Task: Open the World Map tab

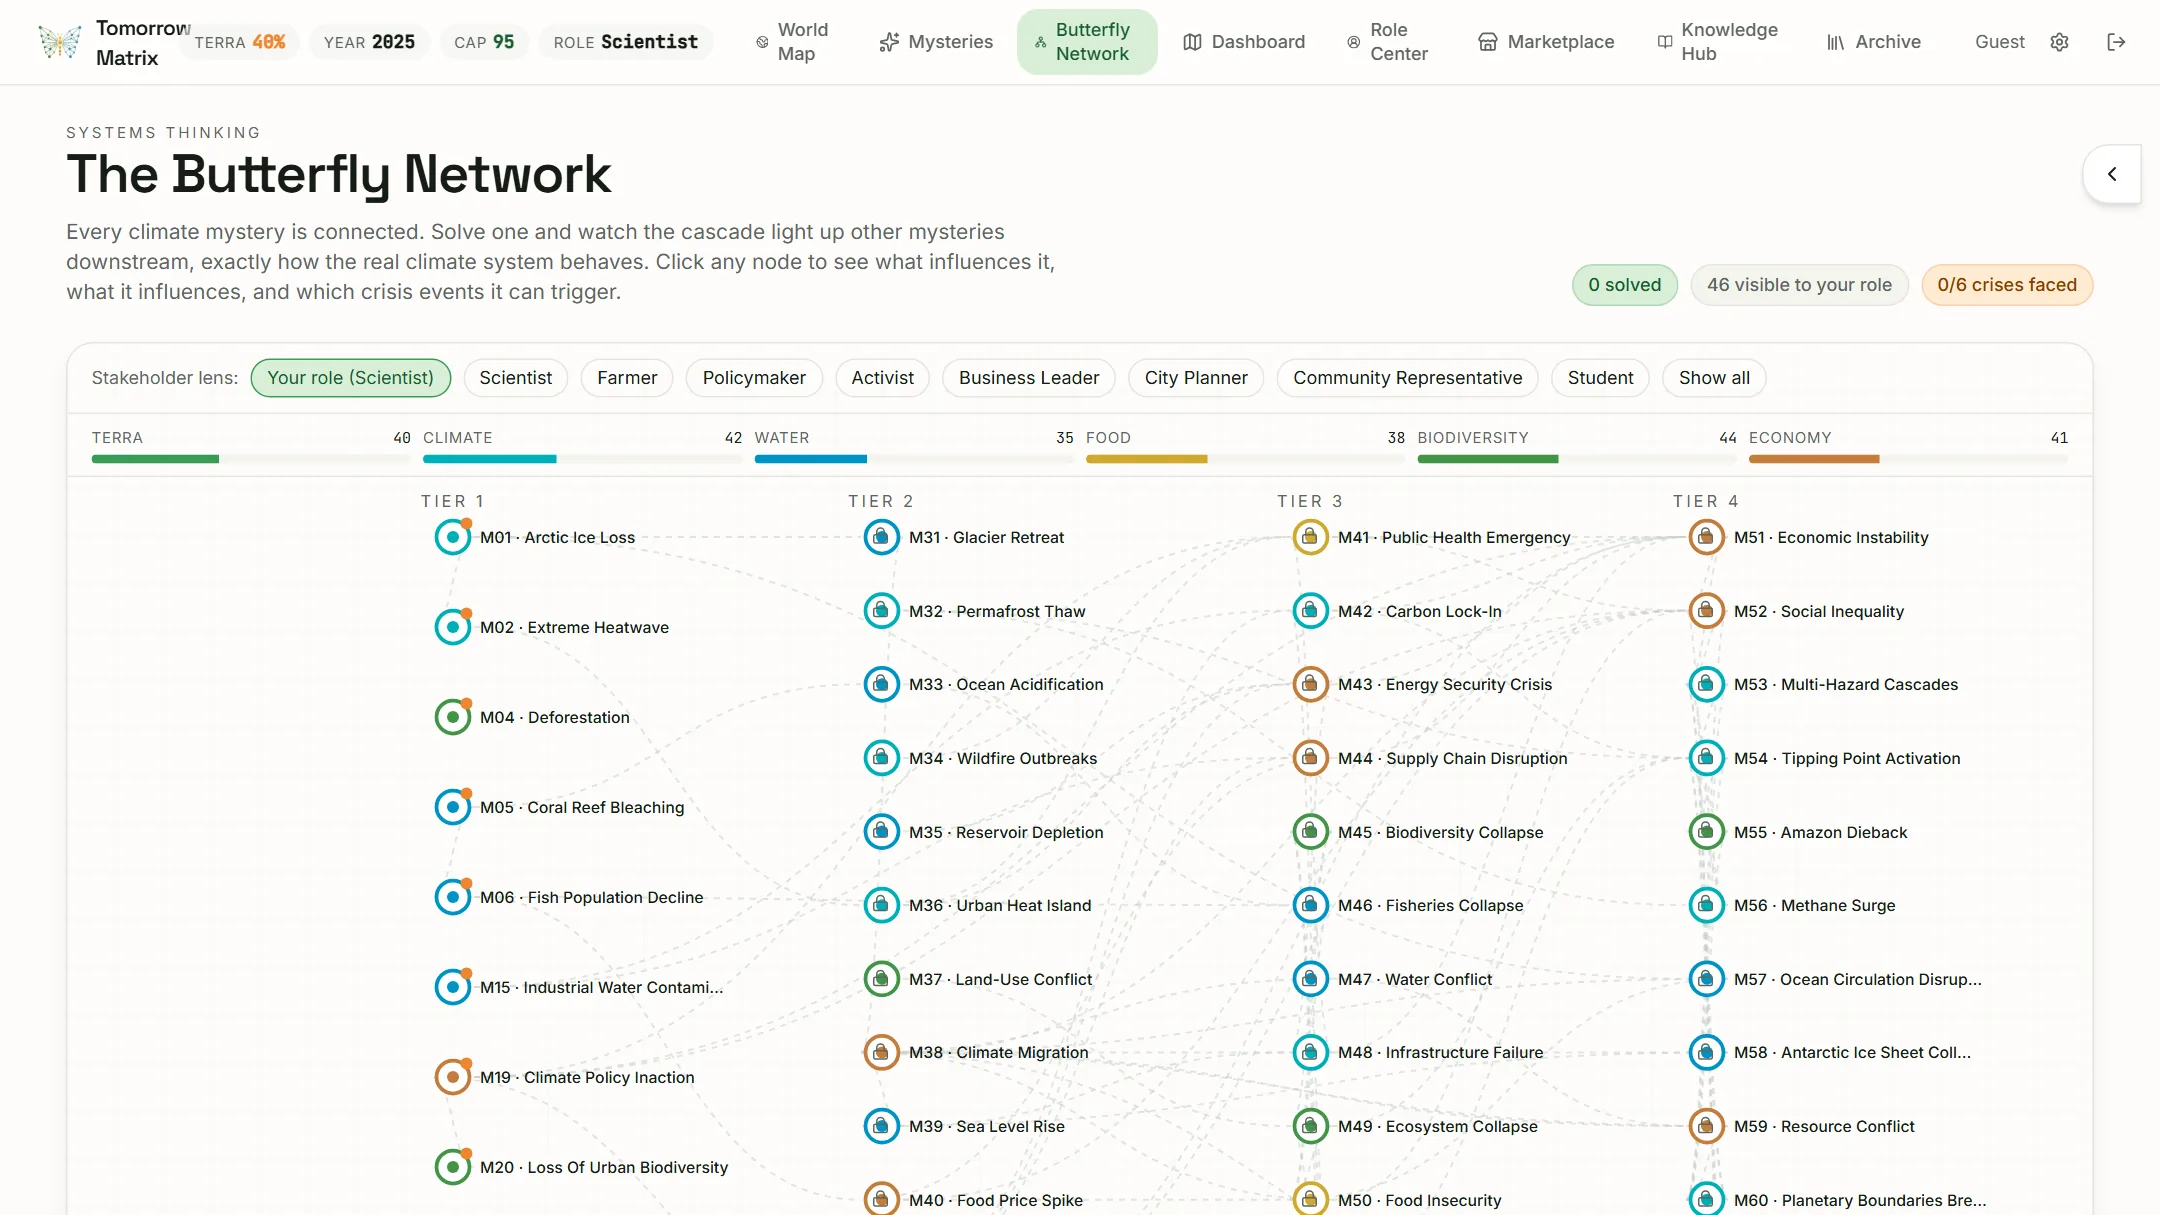Action: point(792,42)
